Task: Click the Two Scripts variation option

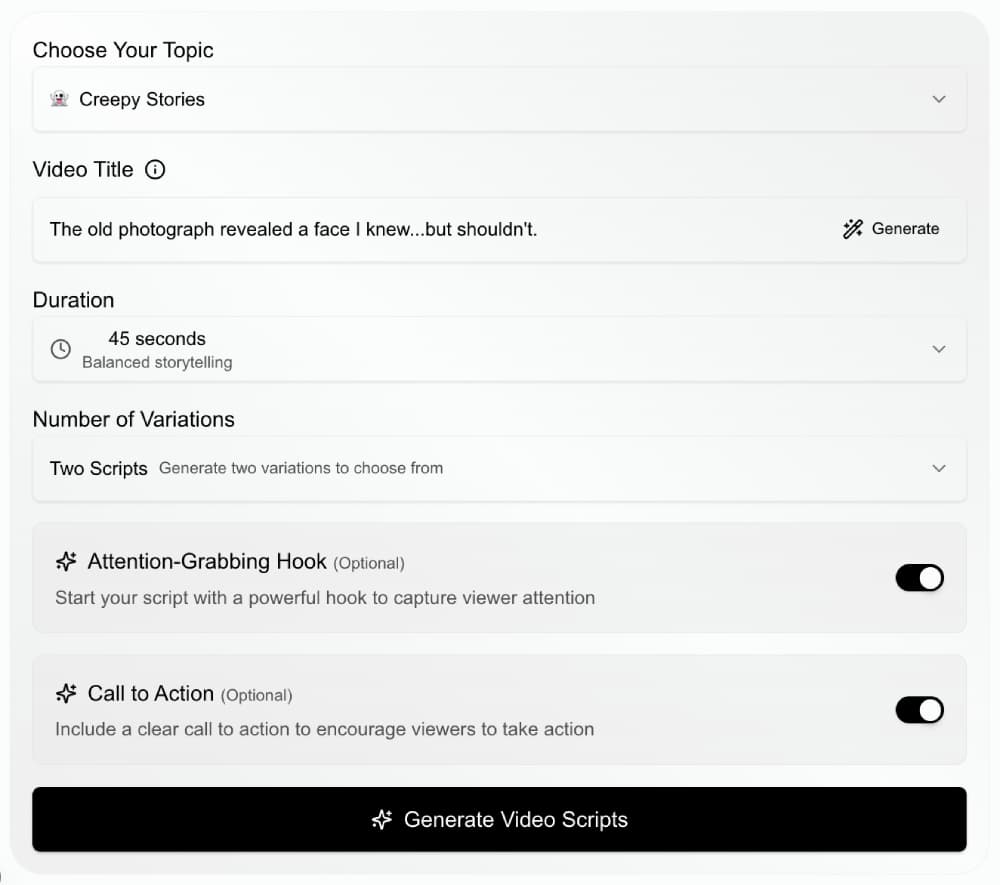Action: click(x=99, y=468)
